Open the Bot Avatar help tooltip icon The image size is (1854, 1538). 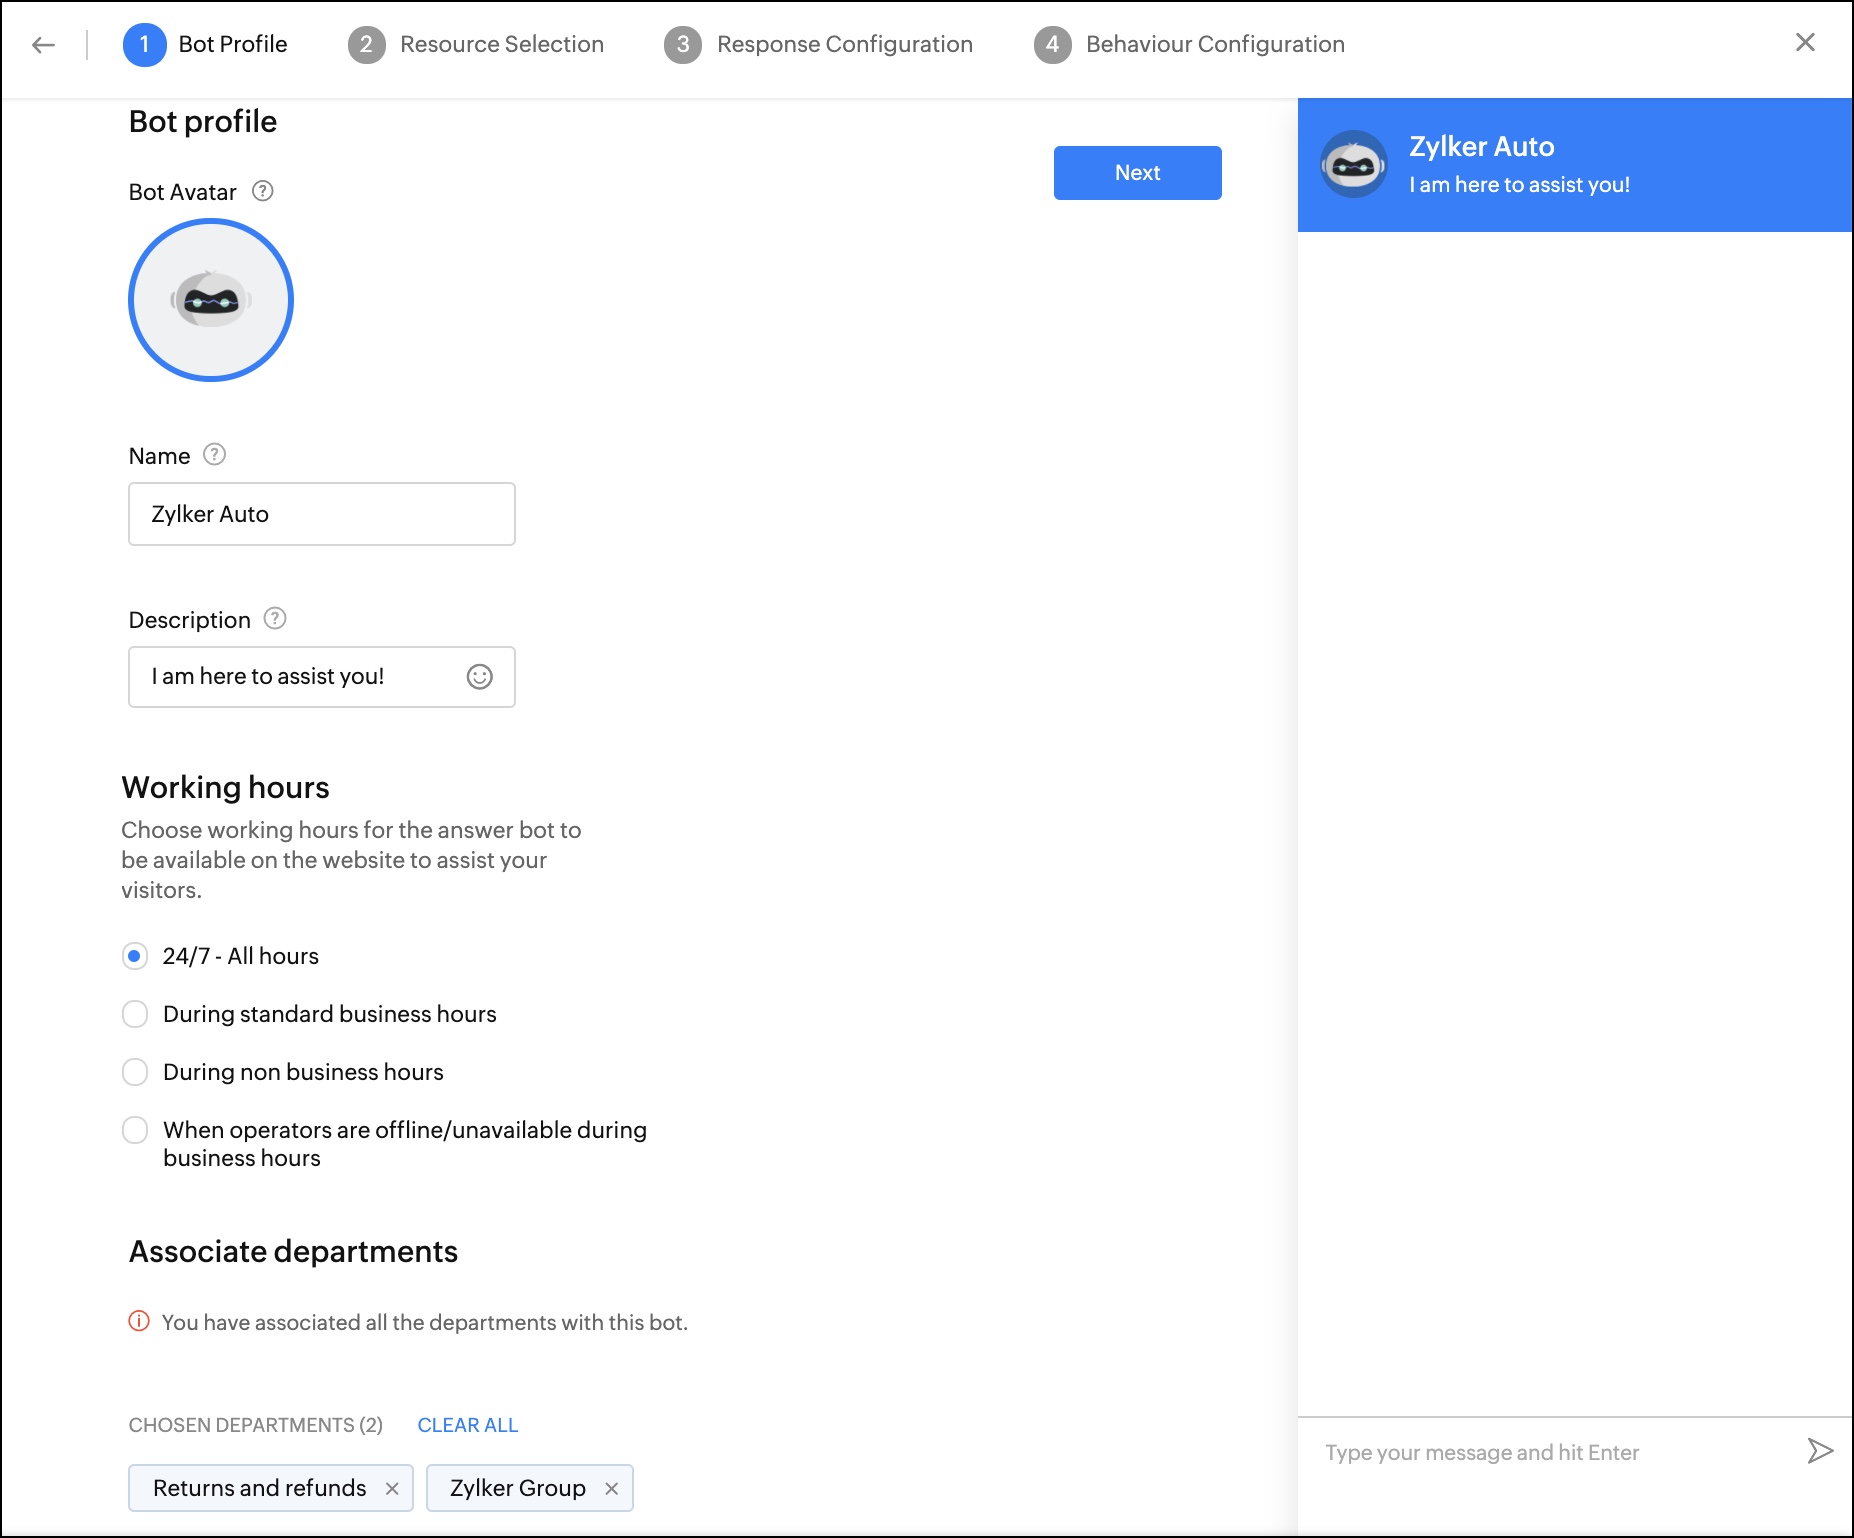pos(263,191)
